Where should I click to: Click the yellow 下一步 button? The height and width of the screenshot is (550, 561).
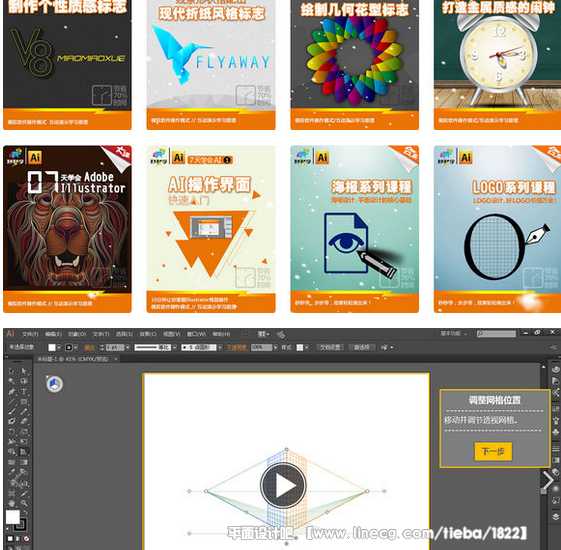click(493, 451)
